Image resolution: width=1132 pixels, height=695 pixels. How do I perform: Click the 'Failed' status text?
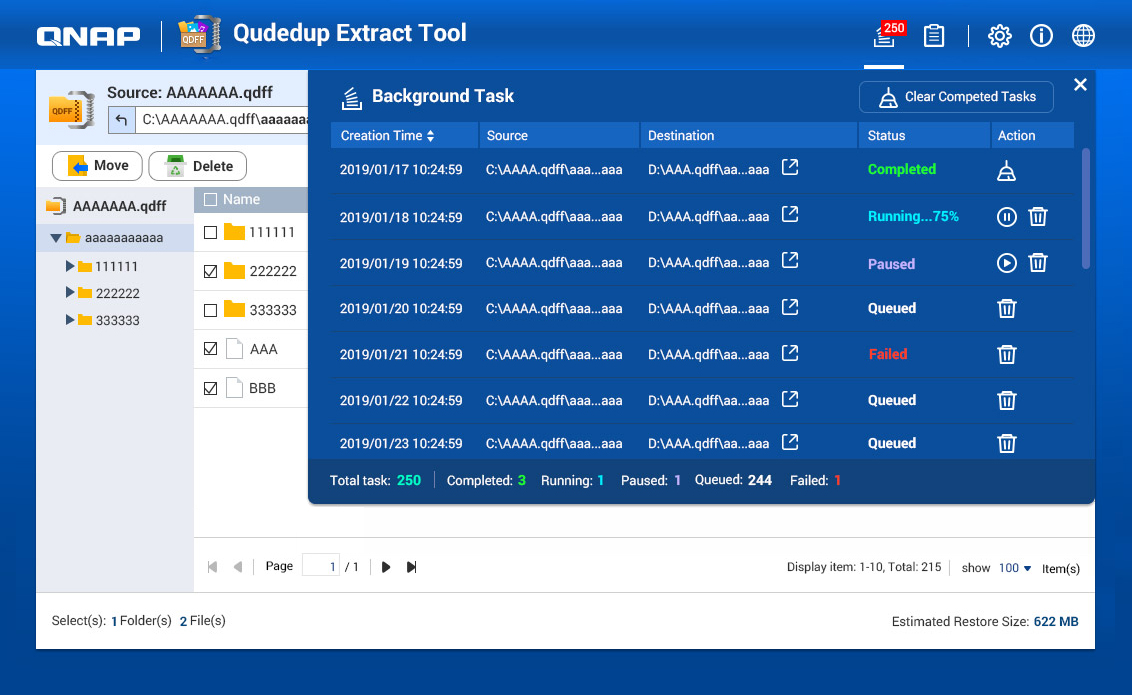click(888, 354)
